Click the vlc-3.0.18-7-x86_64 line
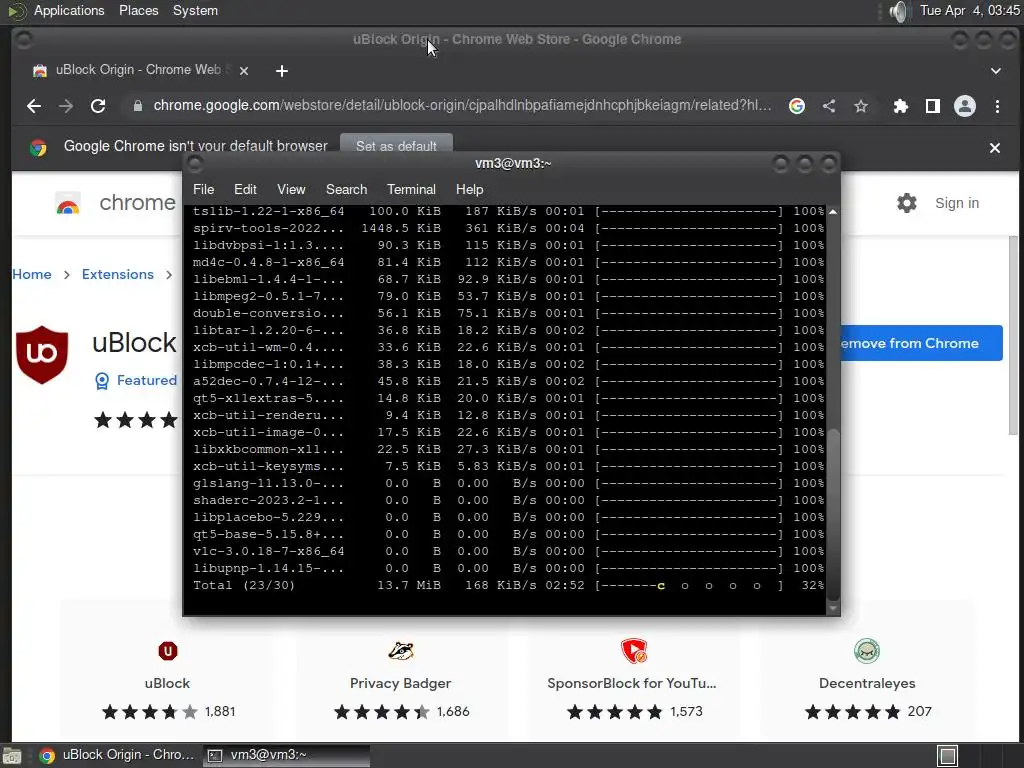 tap(508, 551)
